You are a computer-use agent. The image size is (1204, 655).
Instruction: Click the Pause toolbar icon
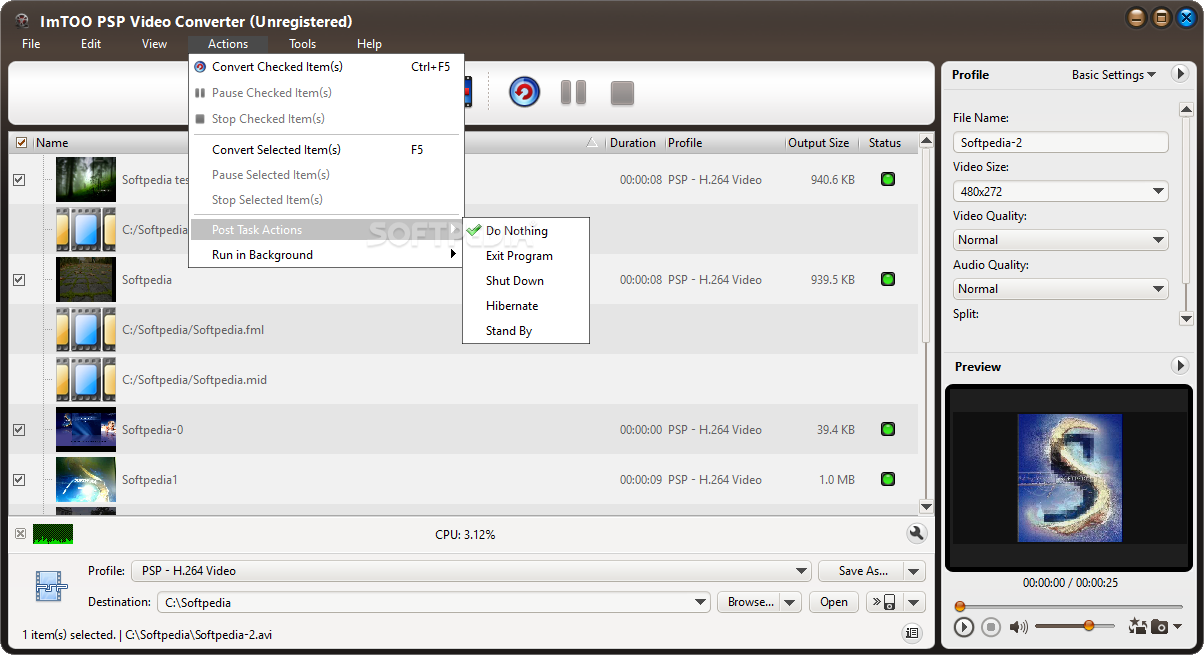pos(573,93)
